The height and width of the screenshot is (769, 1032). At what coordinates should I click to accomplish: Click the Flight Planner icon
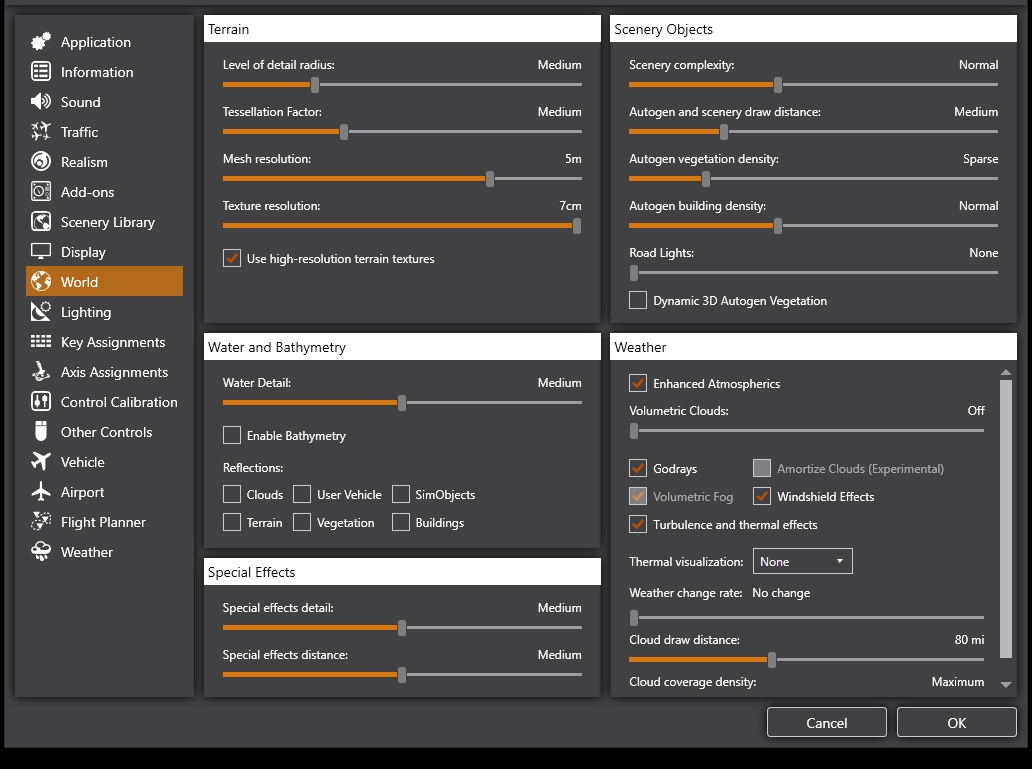[x=40, y=522]
